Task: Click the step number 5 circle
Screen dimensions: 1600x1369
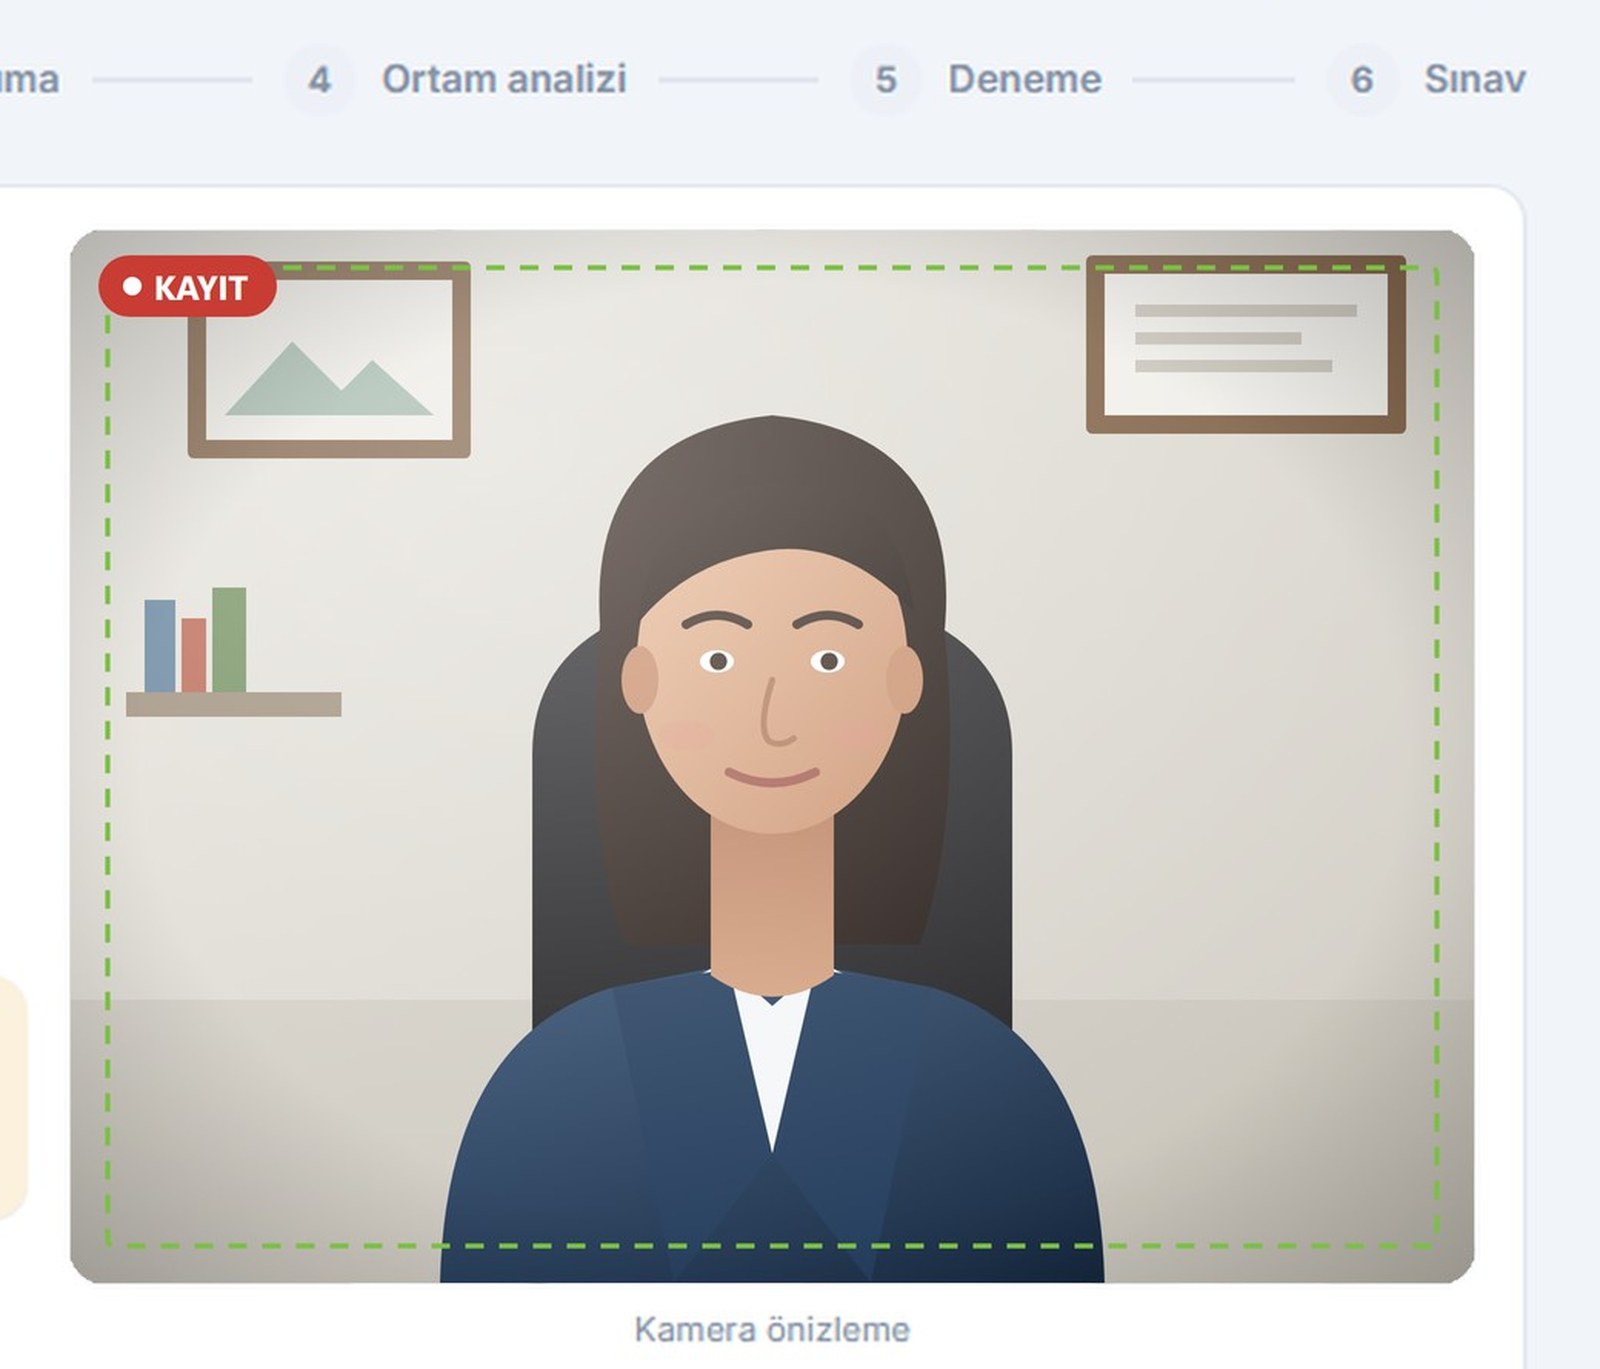Action: coord(885,79)
